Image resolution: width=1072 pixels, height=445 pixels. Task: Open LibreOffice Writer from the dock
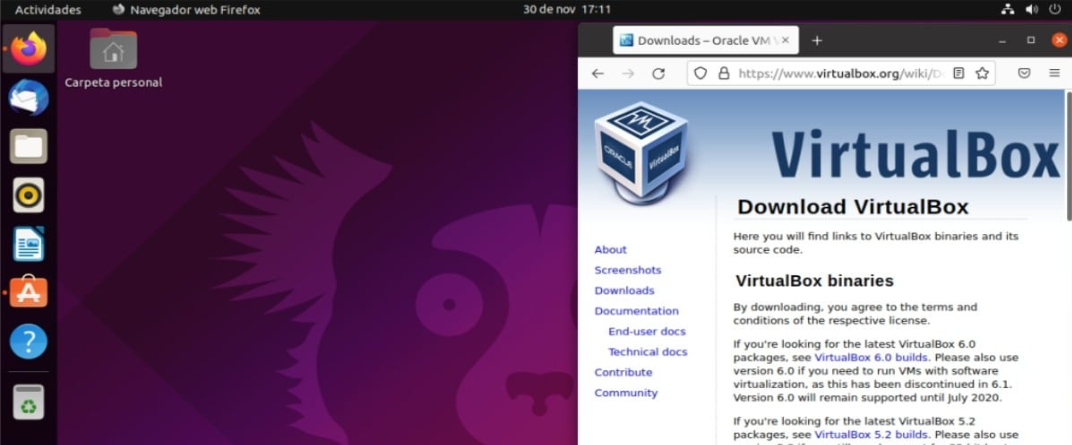click(29, 244)
